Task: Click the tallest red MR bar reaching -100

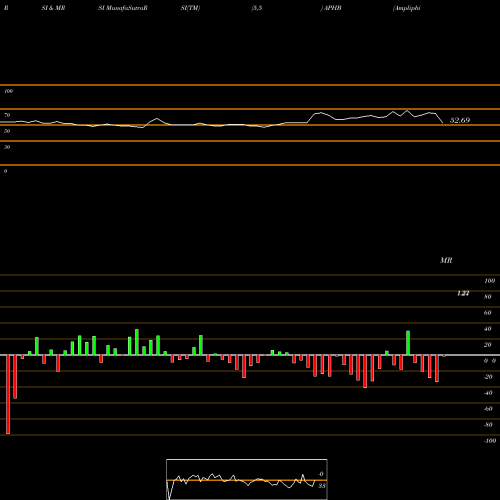Action: [x=8, y=394]
